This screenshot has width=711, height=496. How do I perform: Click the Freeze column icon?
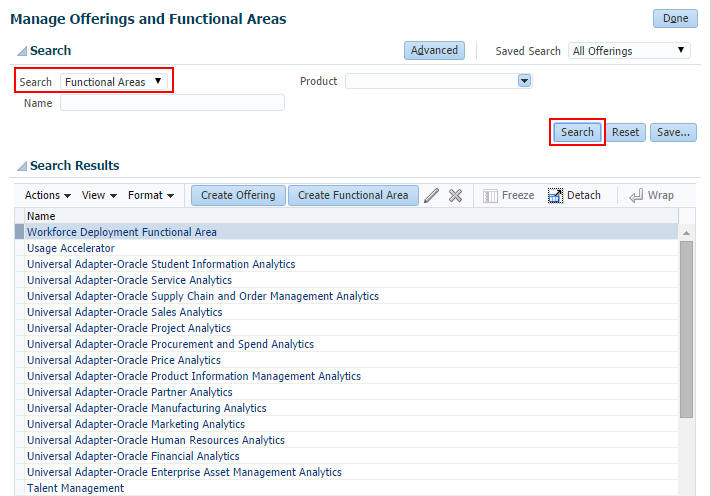click(491, 196)
